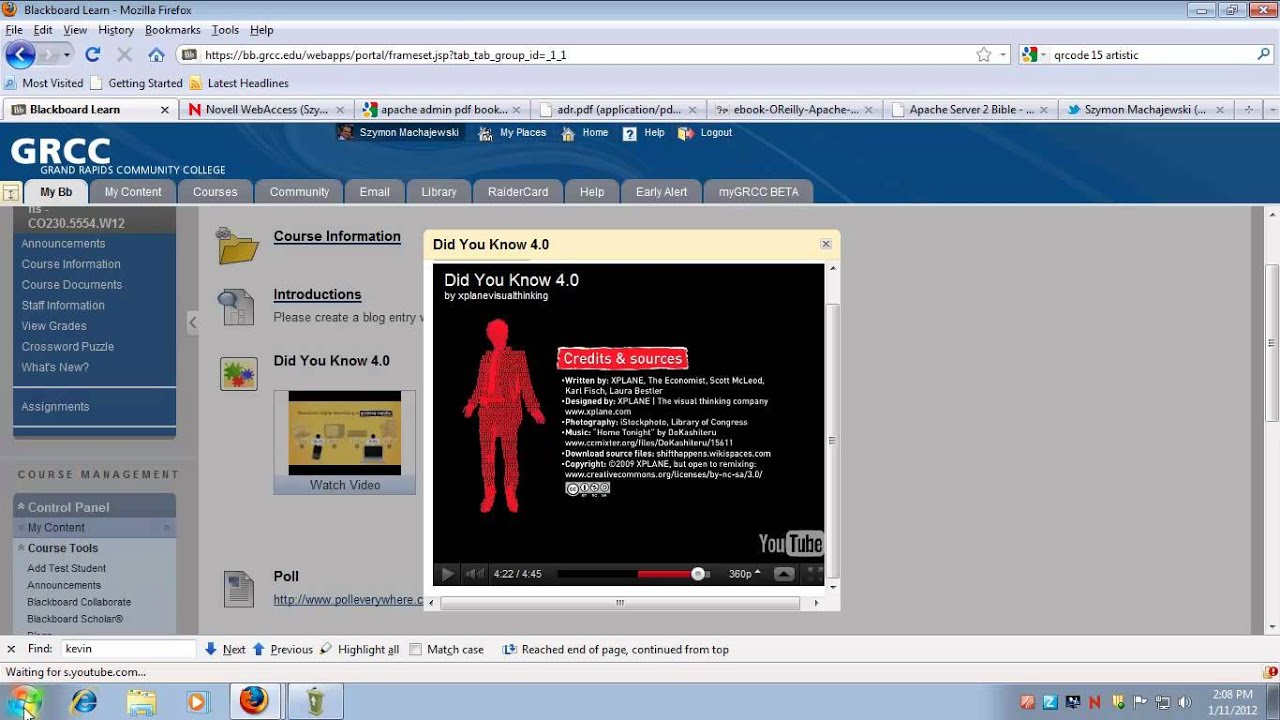Open the Community tab
The height and width of the screenshot is (720, 1280).
tap(299, 192)
